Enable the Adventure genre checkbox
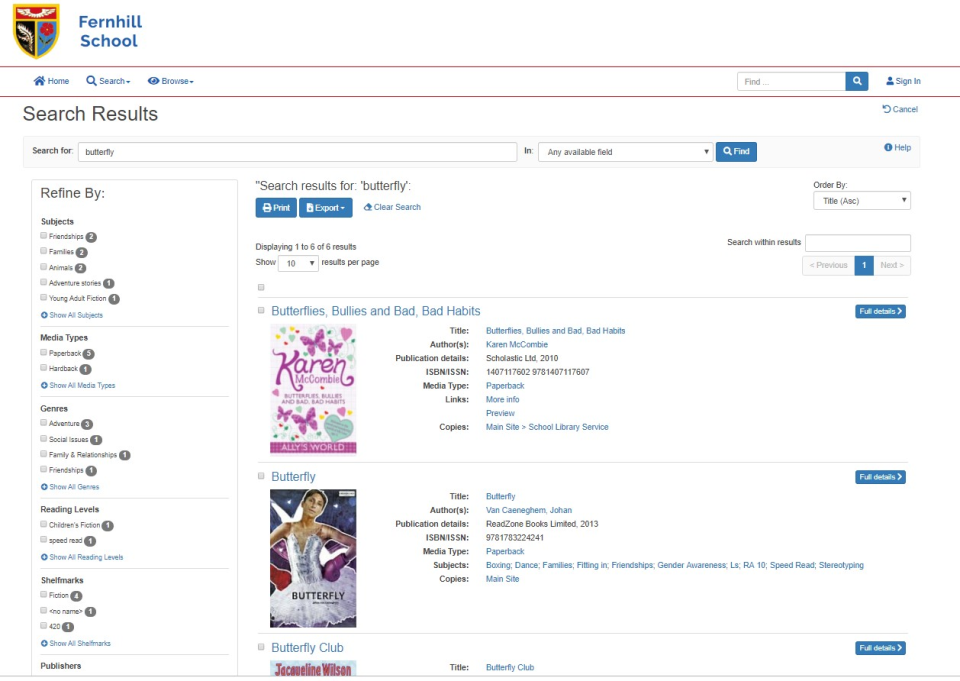Image resolution: width=960 pixels, height=681 pixels. point(42,424)
